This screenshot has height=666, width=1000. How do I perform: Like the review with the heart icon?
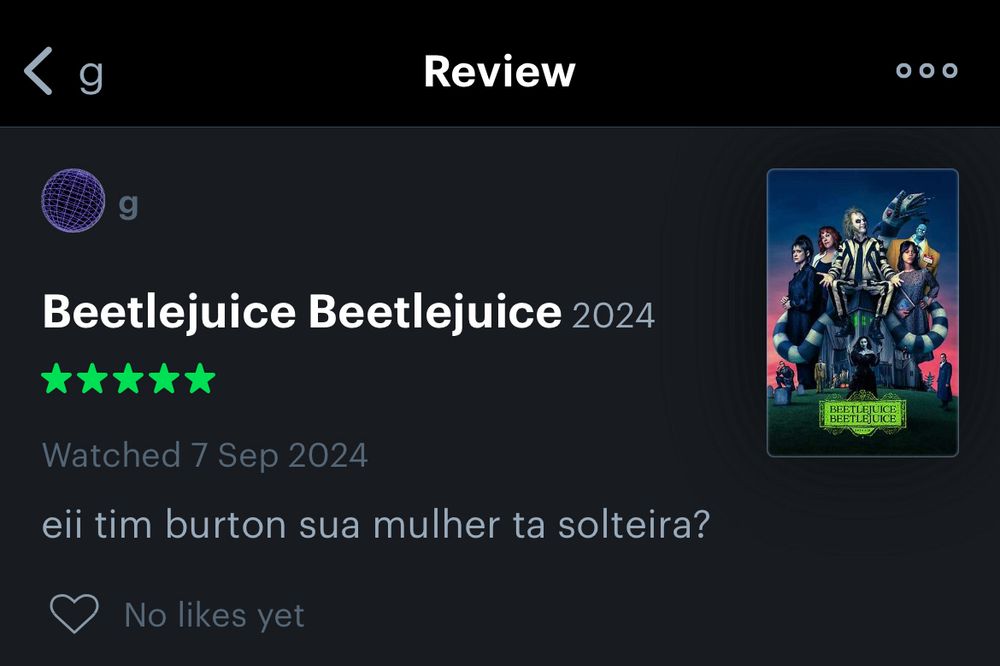74,613
